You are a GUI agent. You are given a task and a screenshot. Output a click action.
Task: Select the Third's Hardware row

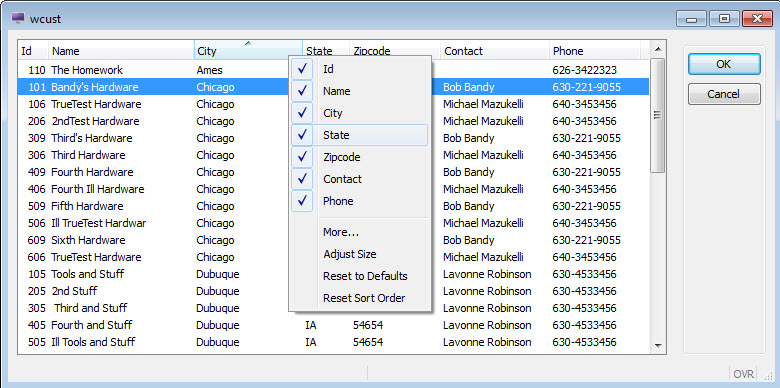(333, 138)
